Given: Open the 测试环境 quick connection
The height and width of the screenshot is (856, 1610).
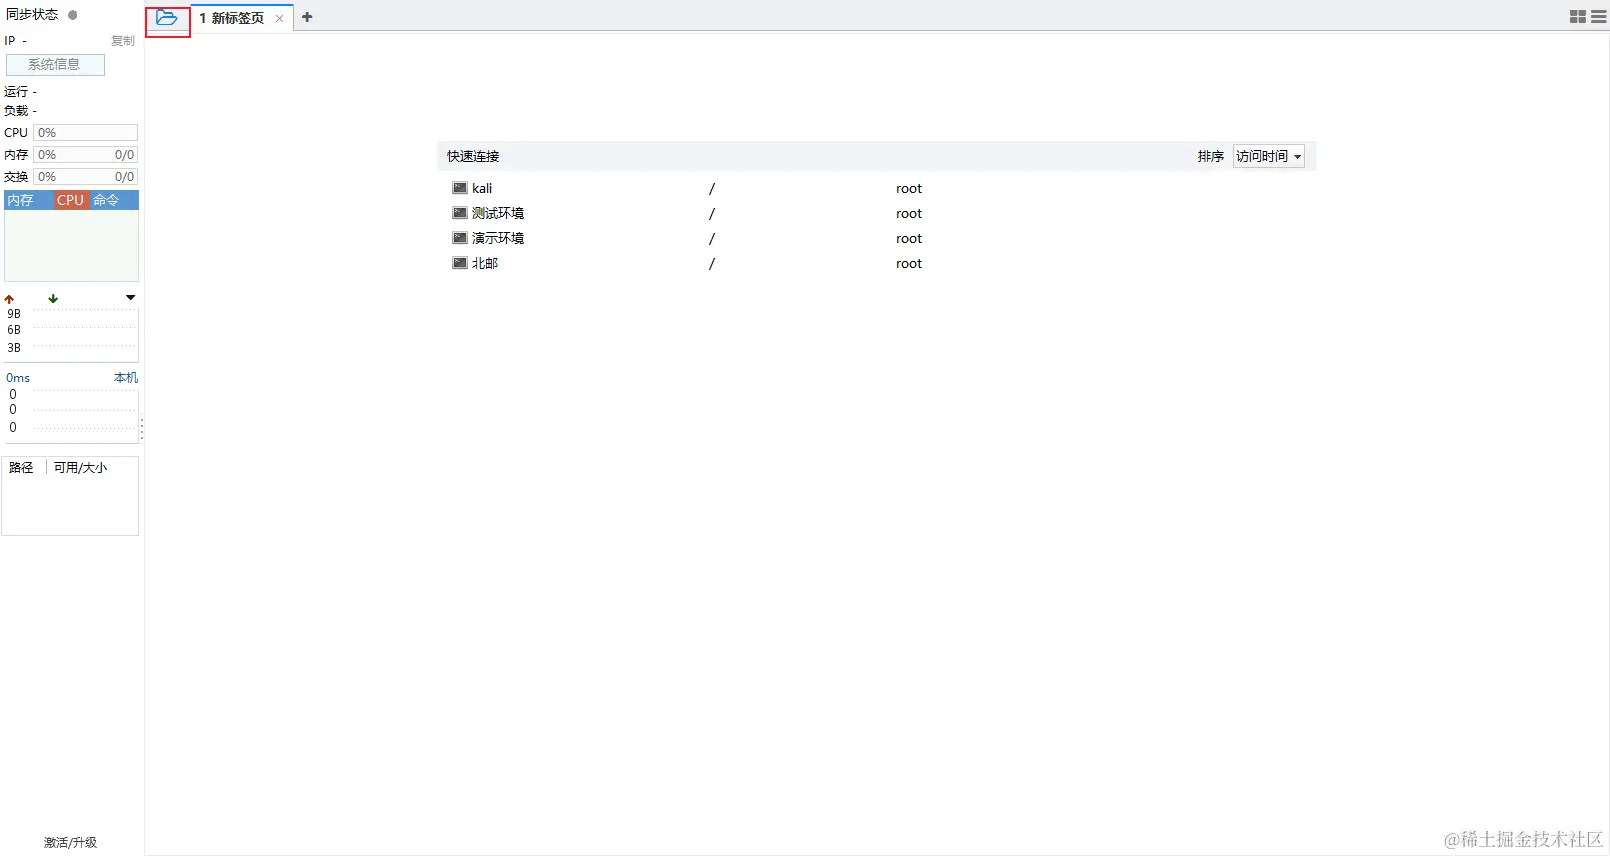Looking at the screenshot, I should click(498, 213).
